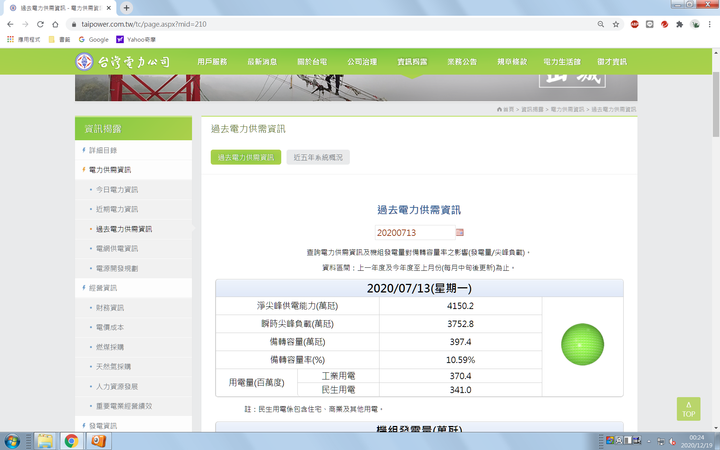Screen dimensions: 720x450
Task: Open the Google bookmark
Action: pyautogui.click(x=94, y=39)
